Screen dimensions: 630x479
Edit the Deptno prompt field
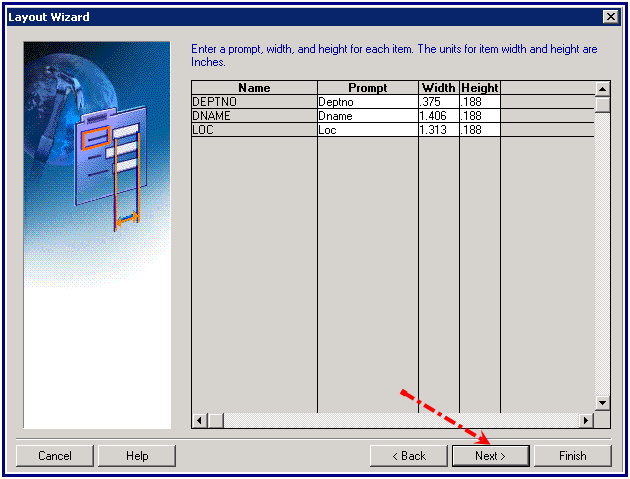tap(368, 102)
